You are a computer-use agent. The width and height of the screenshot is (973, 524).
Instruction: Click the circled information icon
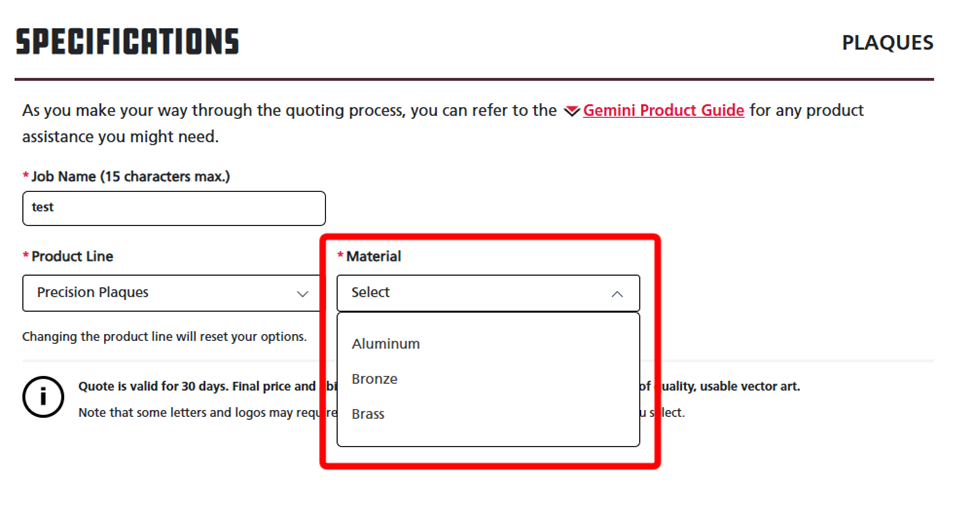coord(43,397)
